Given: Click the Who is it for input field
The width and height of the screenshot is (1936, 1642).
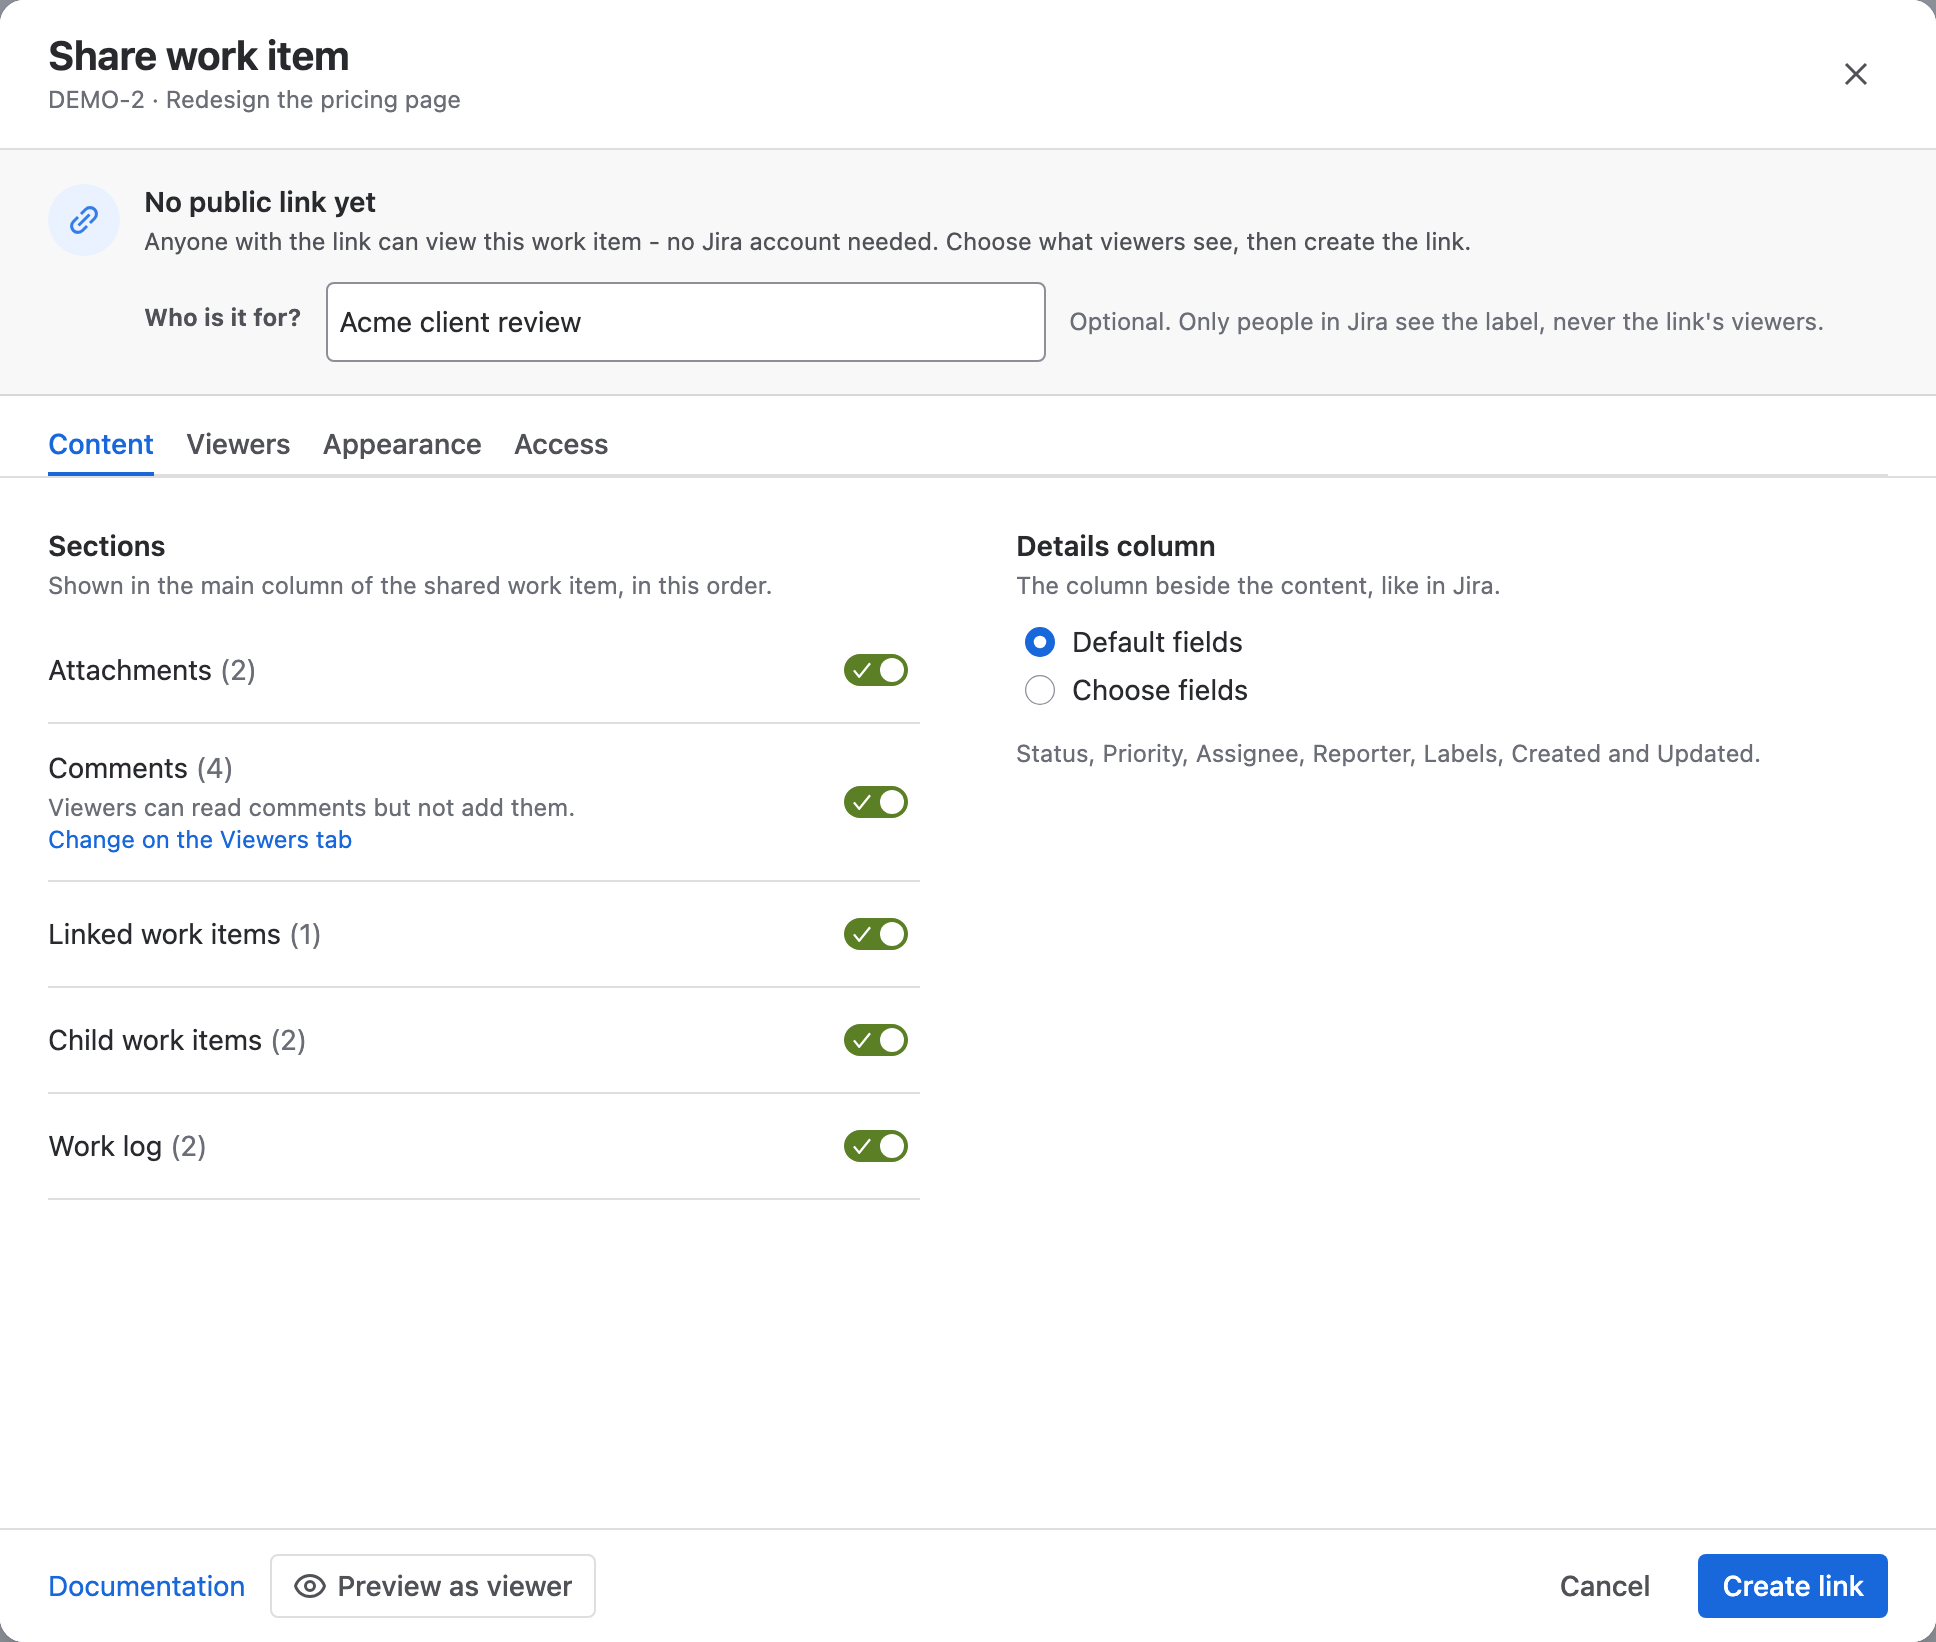Looking at the screenshot, I should click(x=686, y=322).
